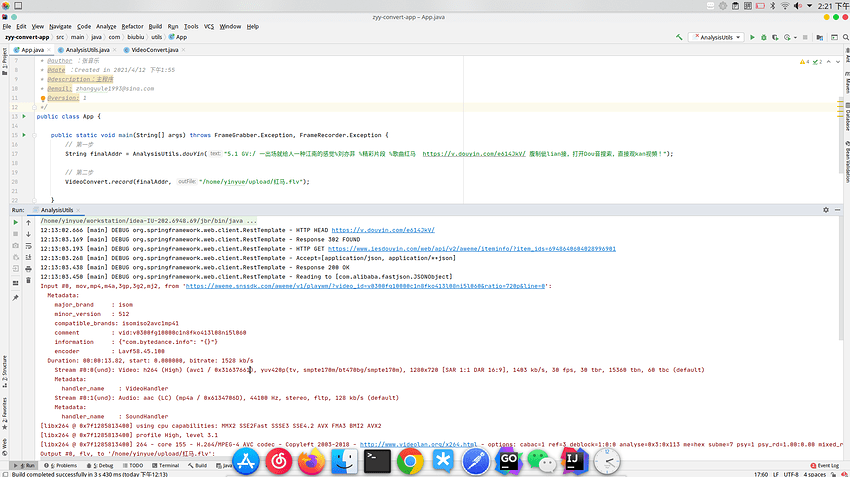Open the TODO tool window tab

(x=133, y=466)
